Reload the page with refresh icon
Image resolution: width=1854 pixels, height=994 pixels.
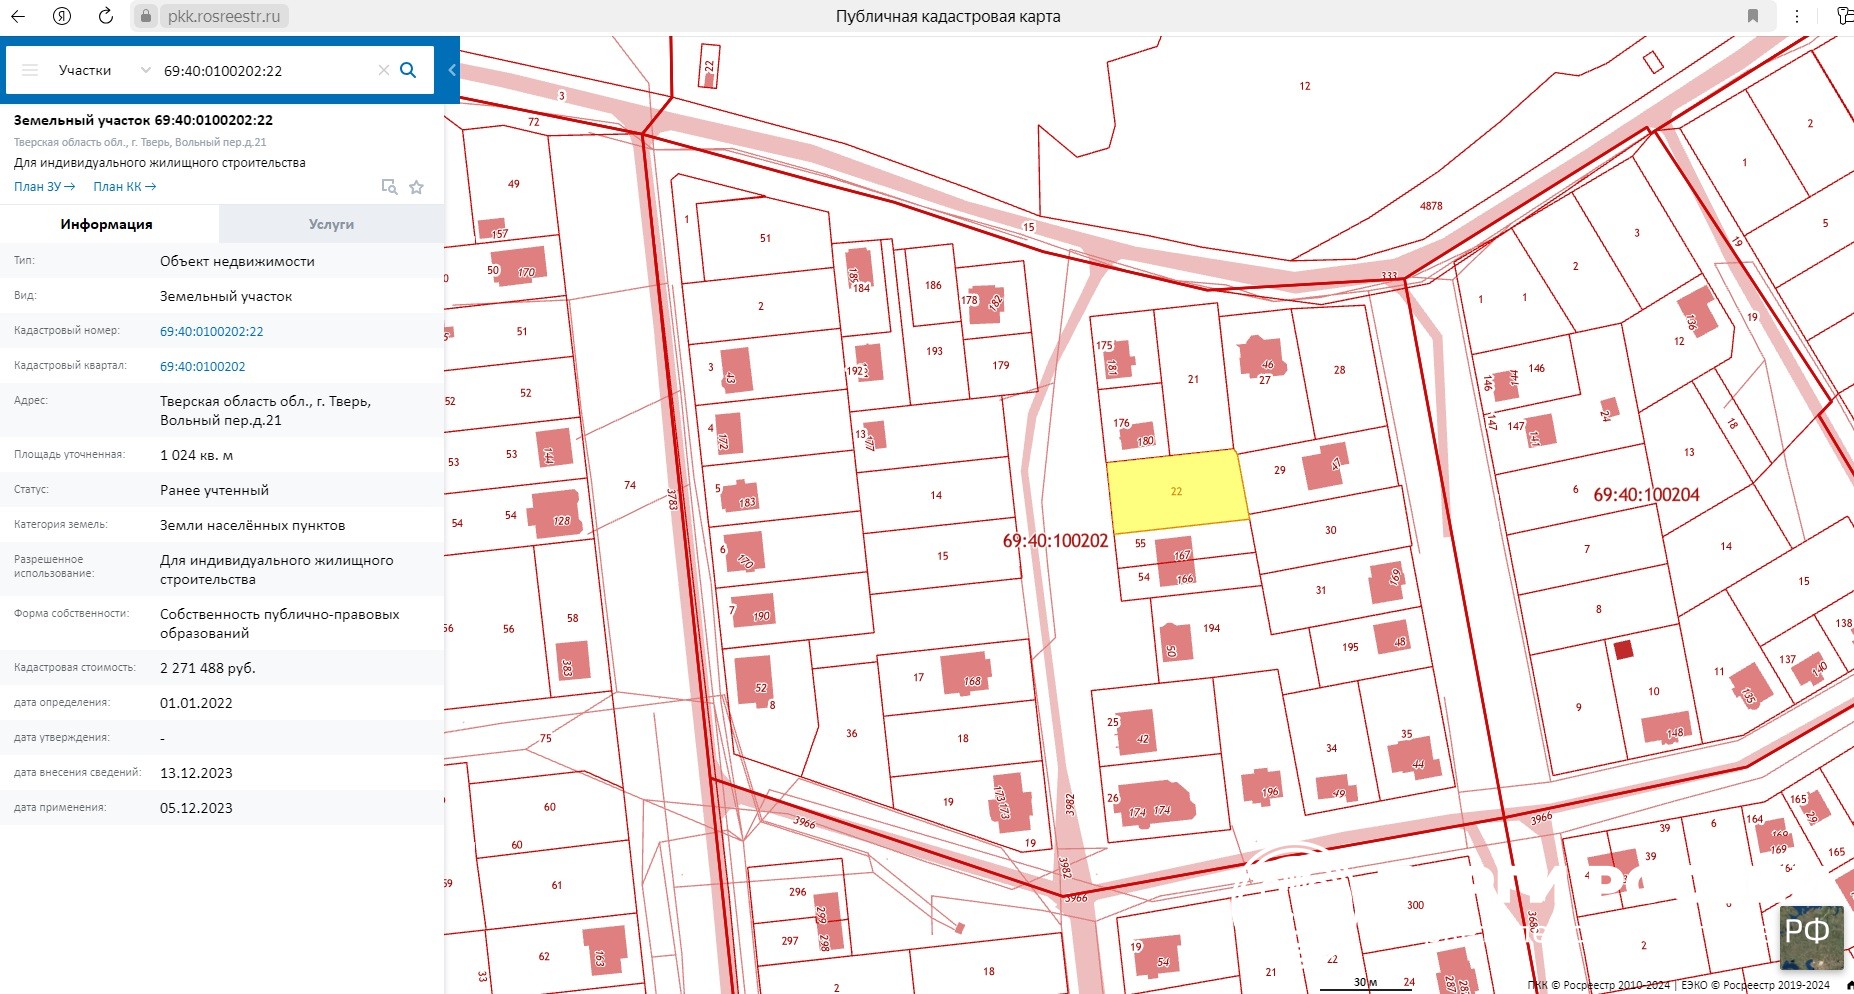click(x=106, y=16)
